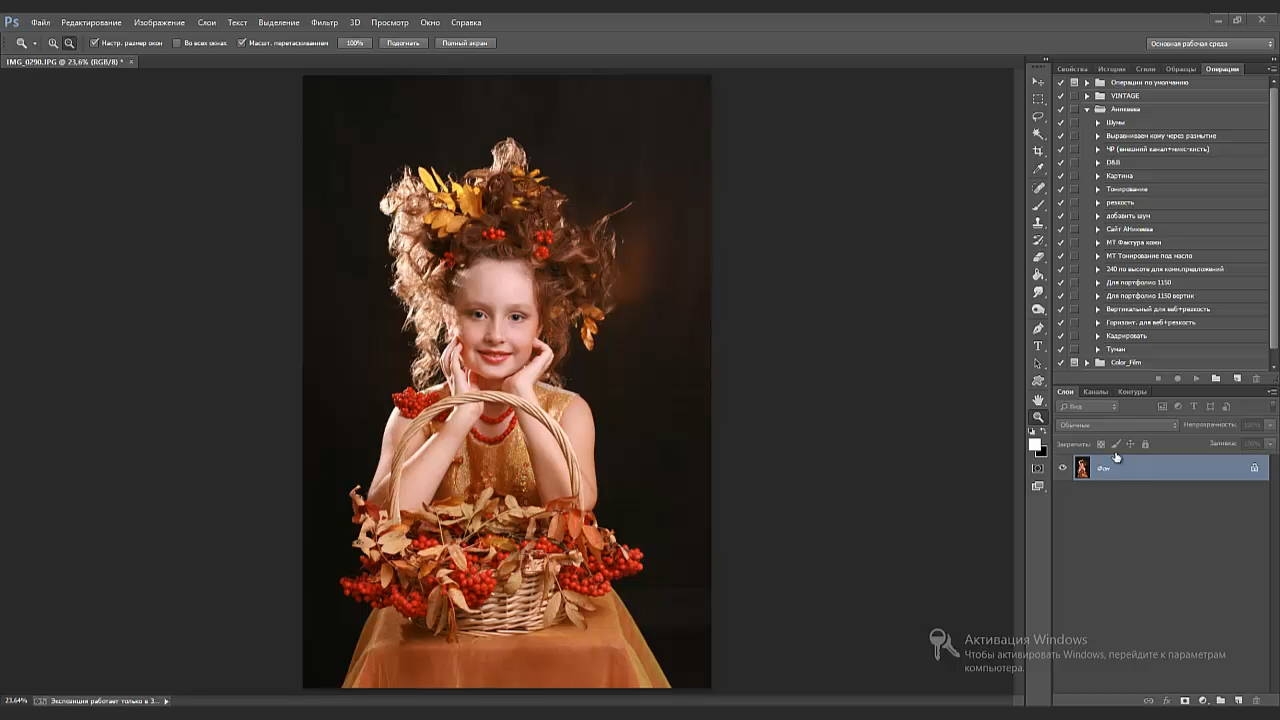
Task: Toggle checkmark for Картина action
Action: click(x=1060, y=176)
